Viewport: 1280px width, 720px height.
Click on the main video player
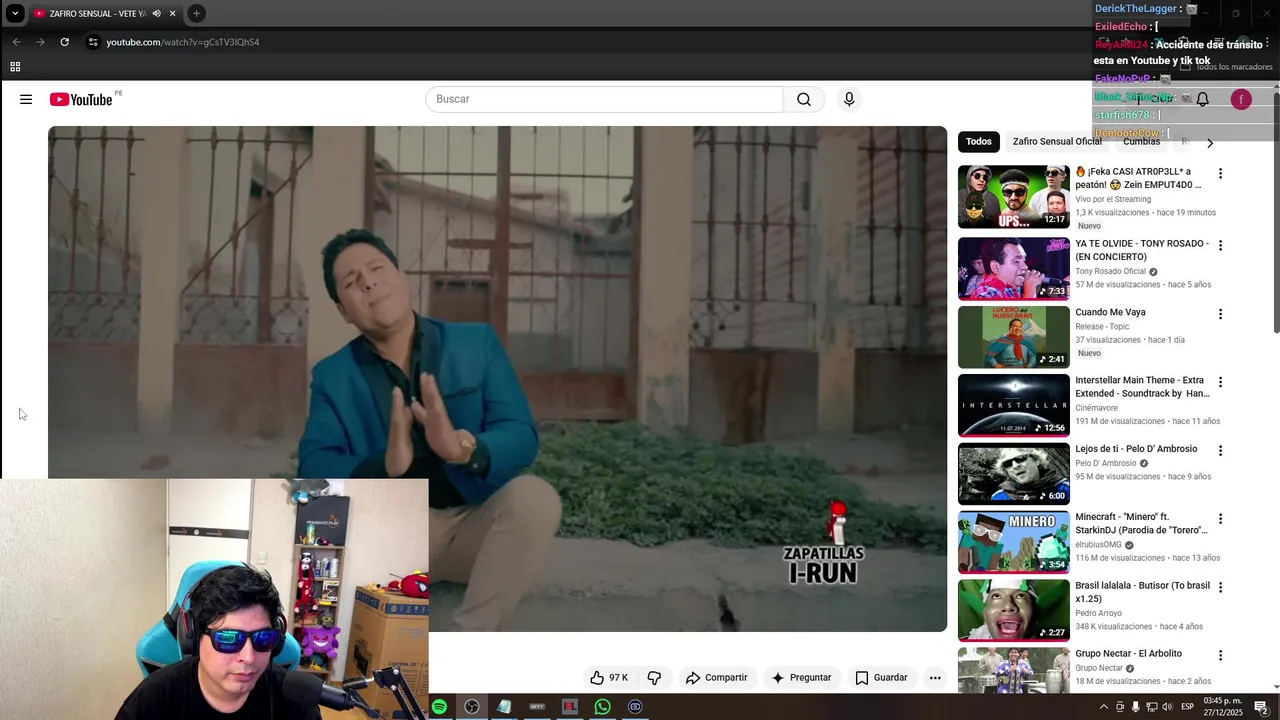pos(497,379)
